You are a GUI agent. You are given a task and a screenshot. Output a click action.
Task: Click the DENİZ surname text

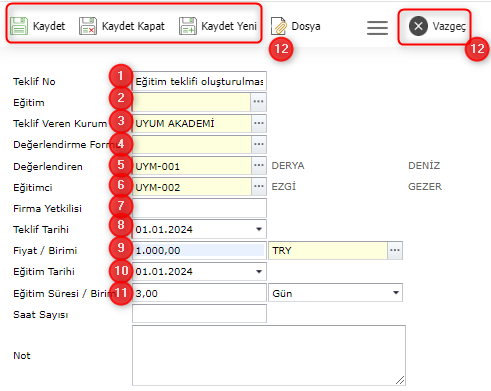pos(424,165)
